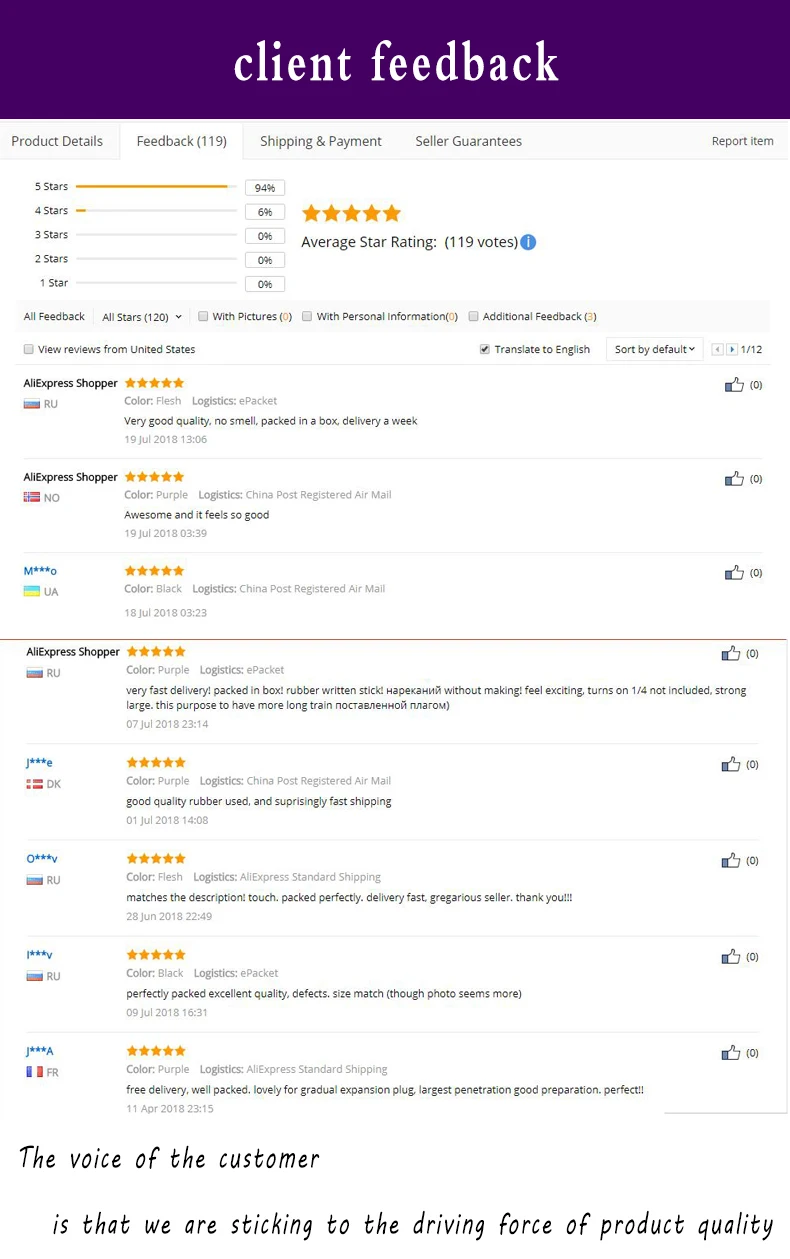Like the Norway shopper's review with thumbs-up
The height and width of the screenshot is (1259, 790).
(734, 478)
